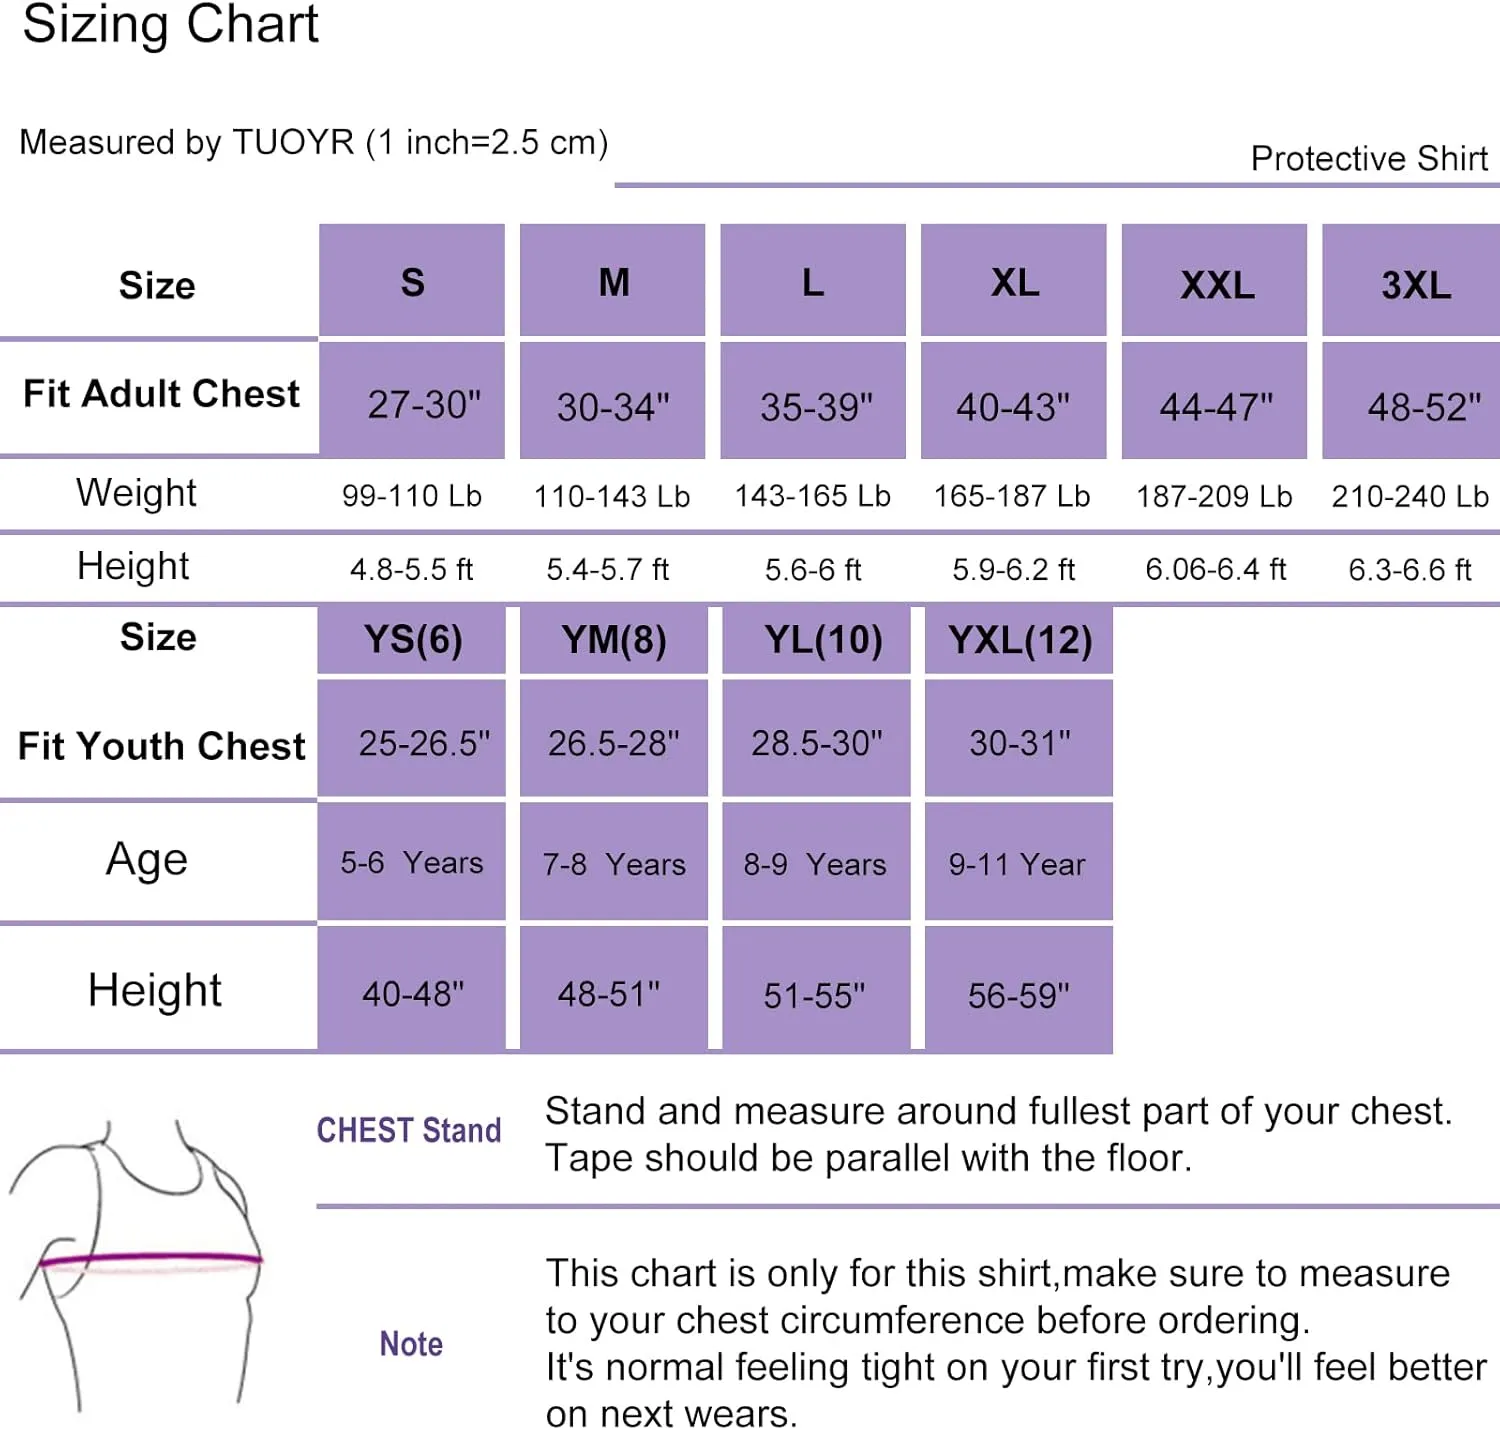1500x1430 pixels.
Task: Click the Protective Shirt heading
Action: tap(1369, 158)
